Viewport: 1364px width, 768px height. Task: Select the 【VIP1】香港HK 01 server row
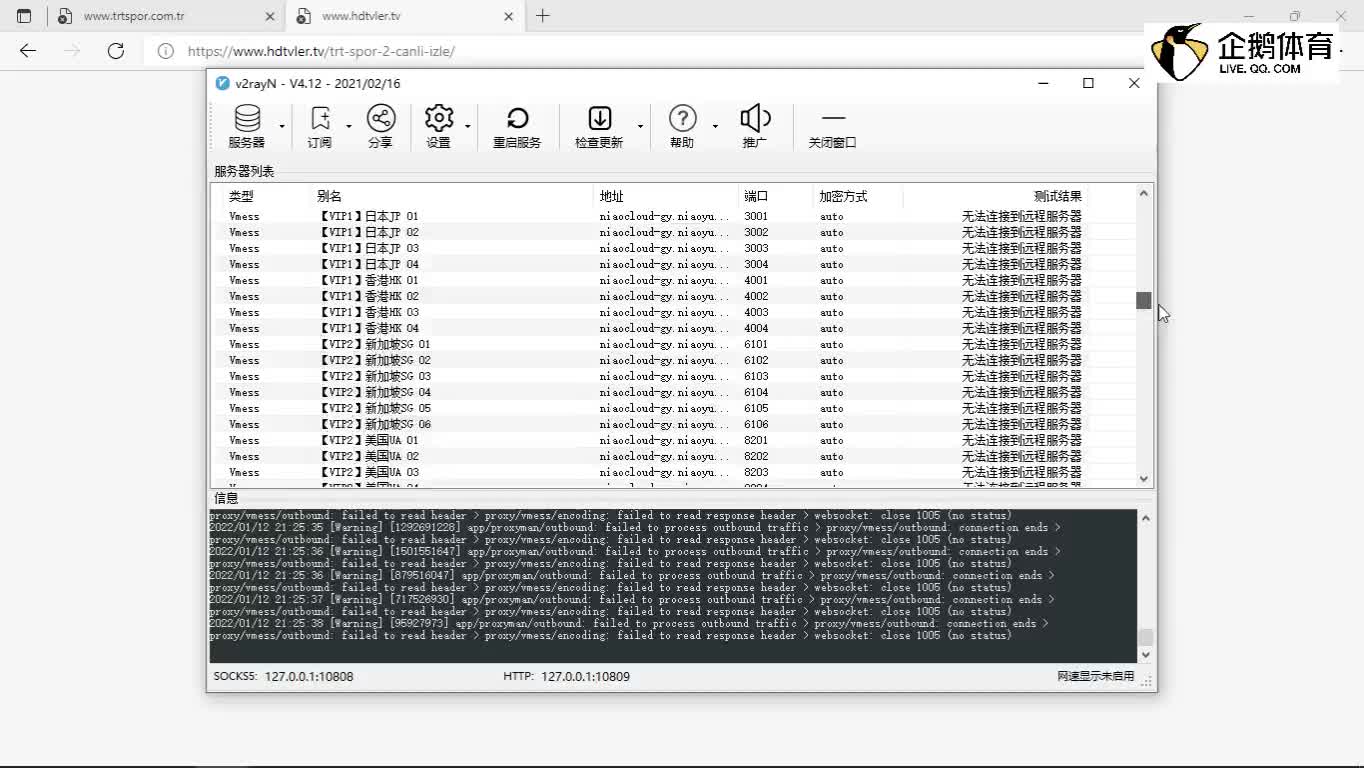tap(368, 280)
